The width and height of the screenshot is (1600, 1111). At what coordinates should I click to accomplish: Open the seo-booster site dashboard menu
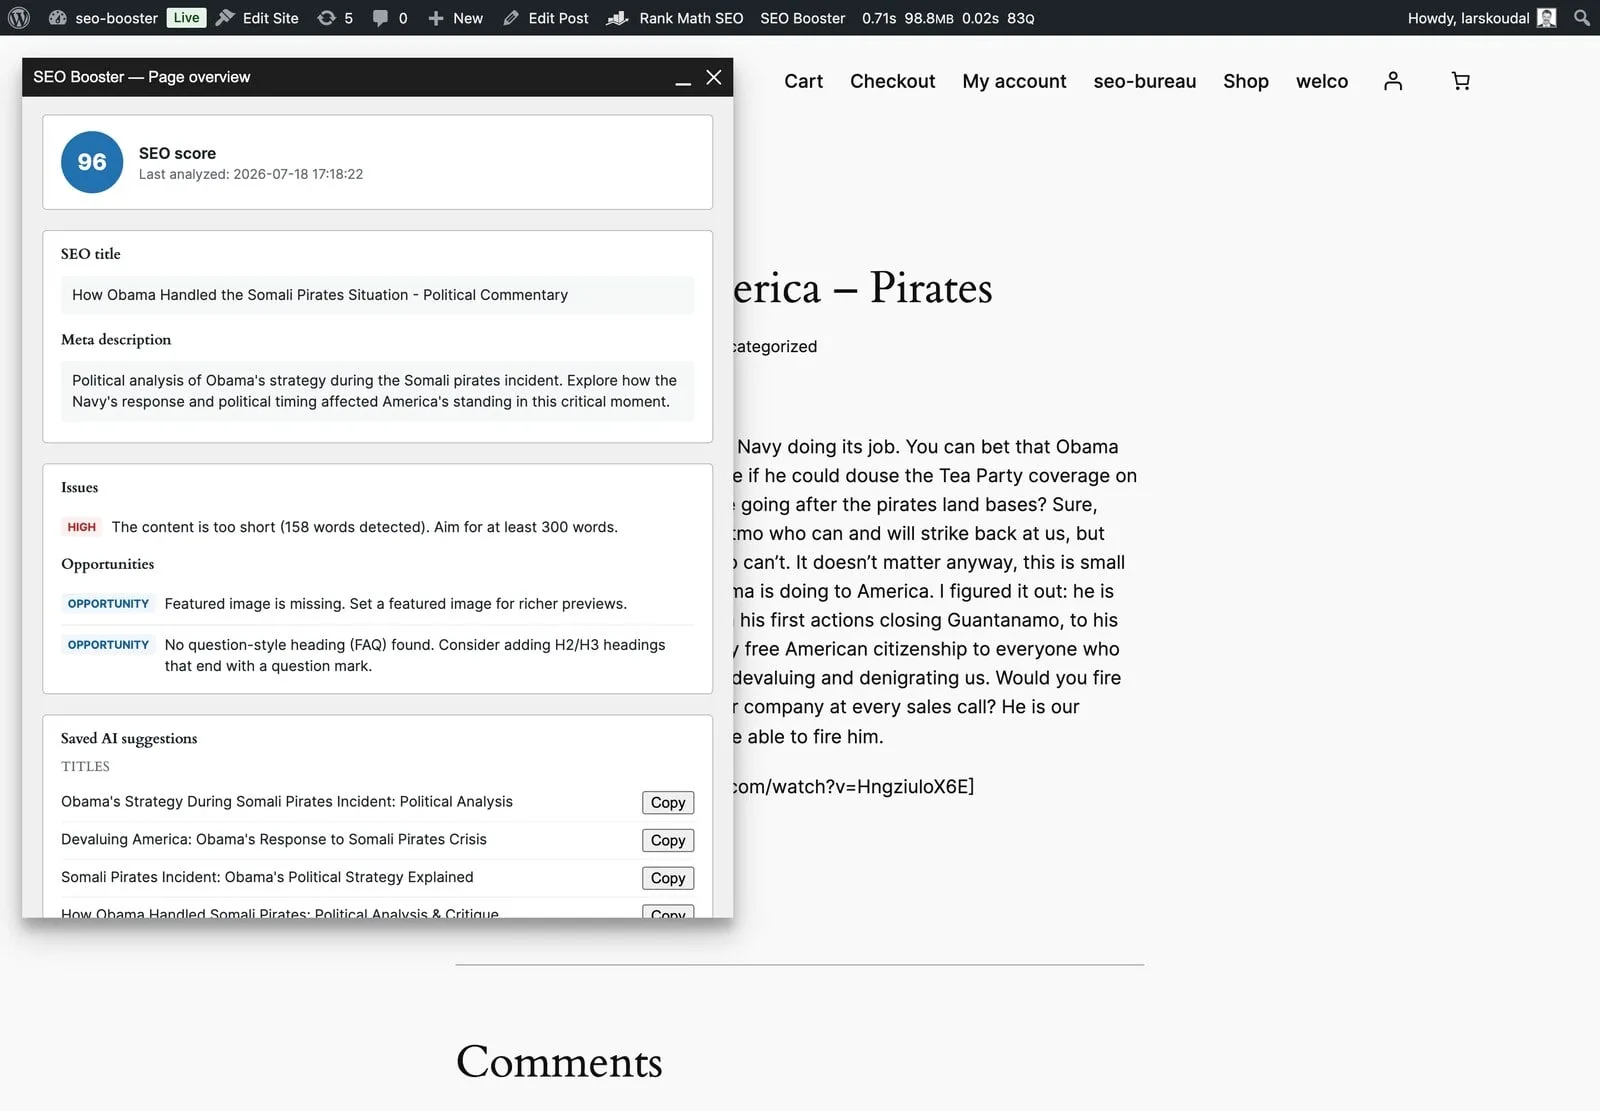[103, 18]
